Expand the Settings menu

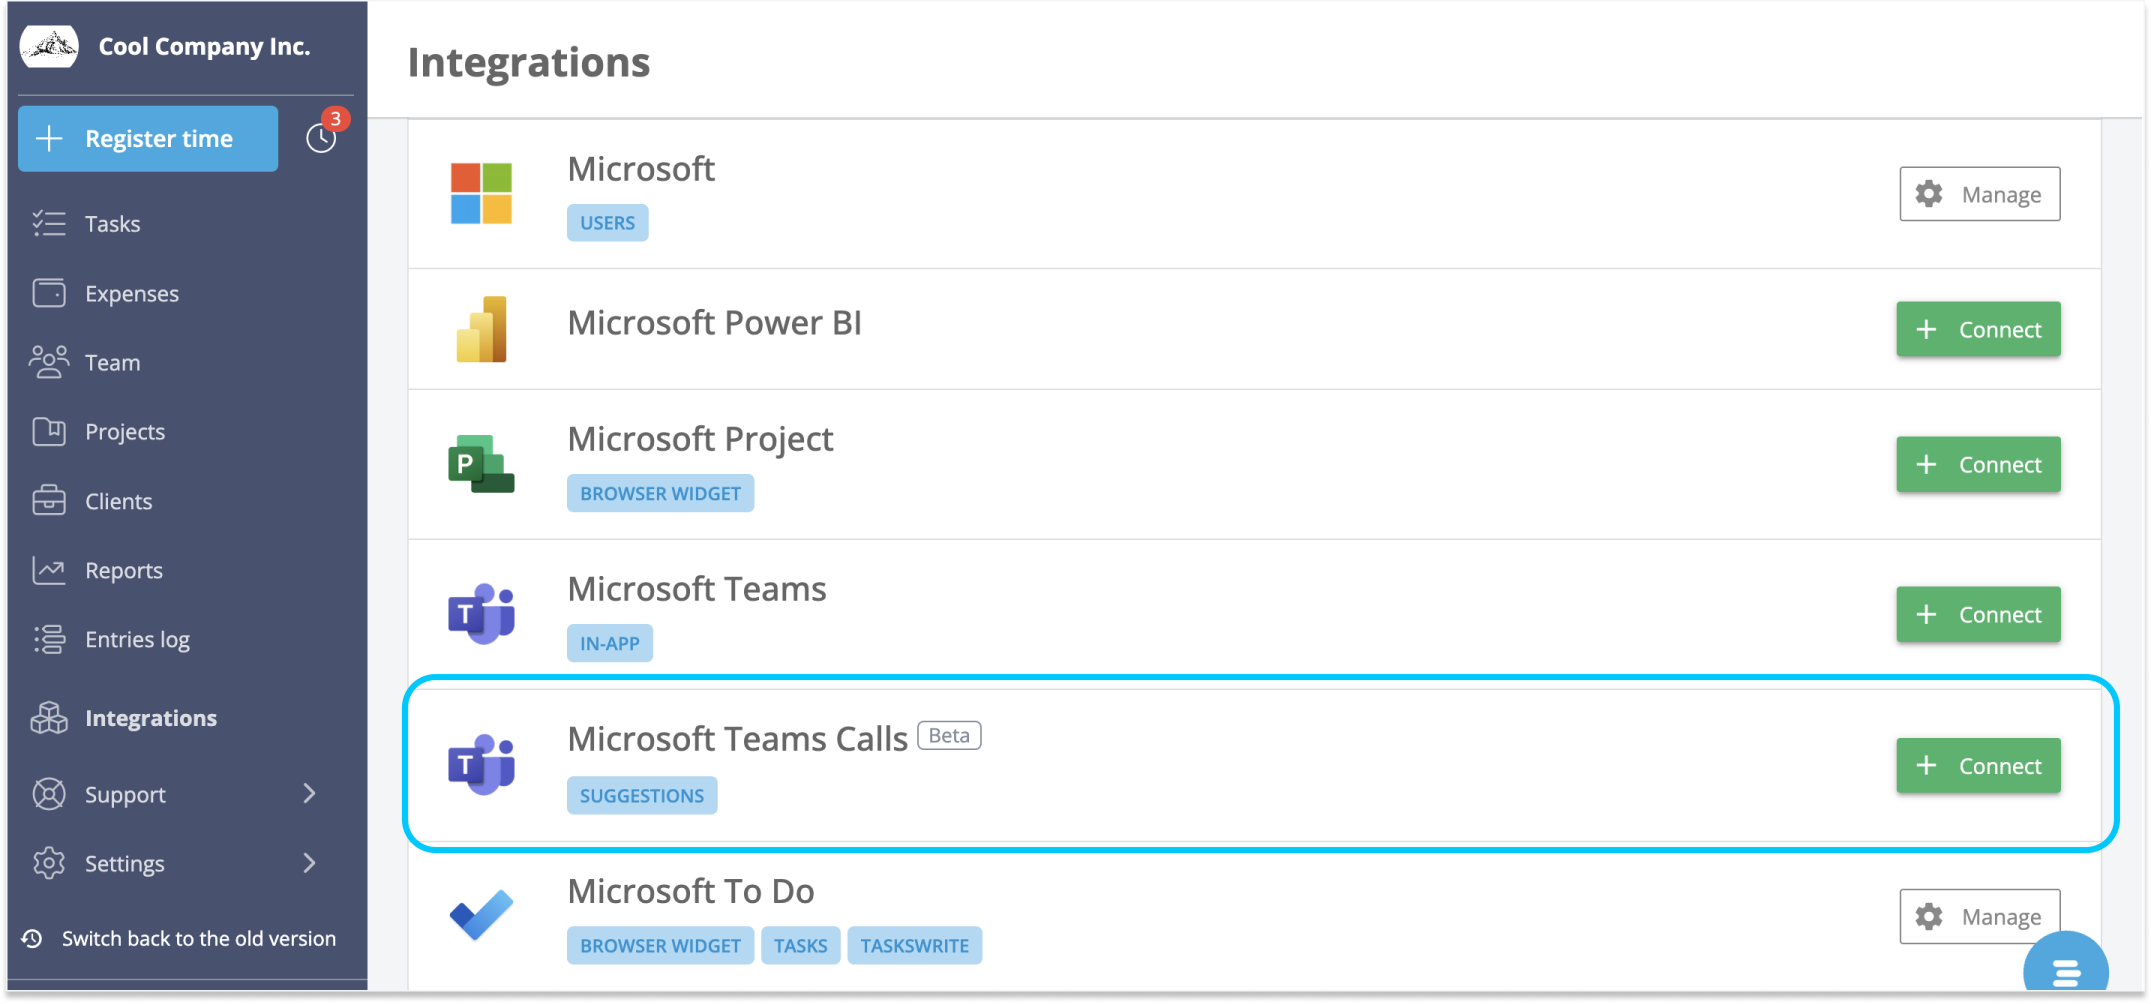click(x=124, y=863)
